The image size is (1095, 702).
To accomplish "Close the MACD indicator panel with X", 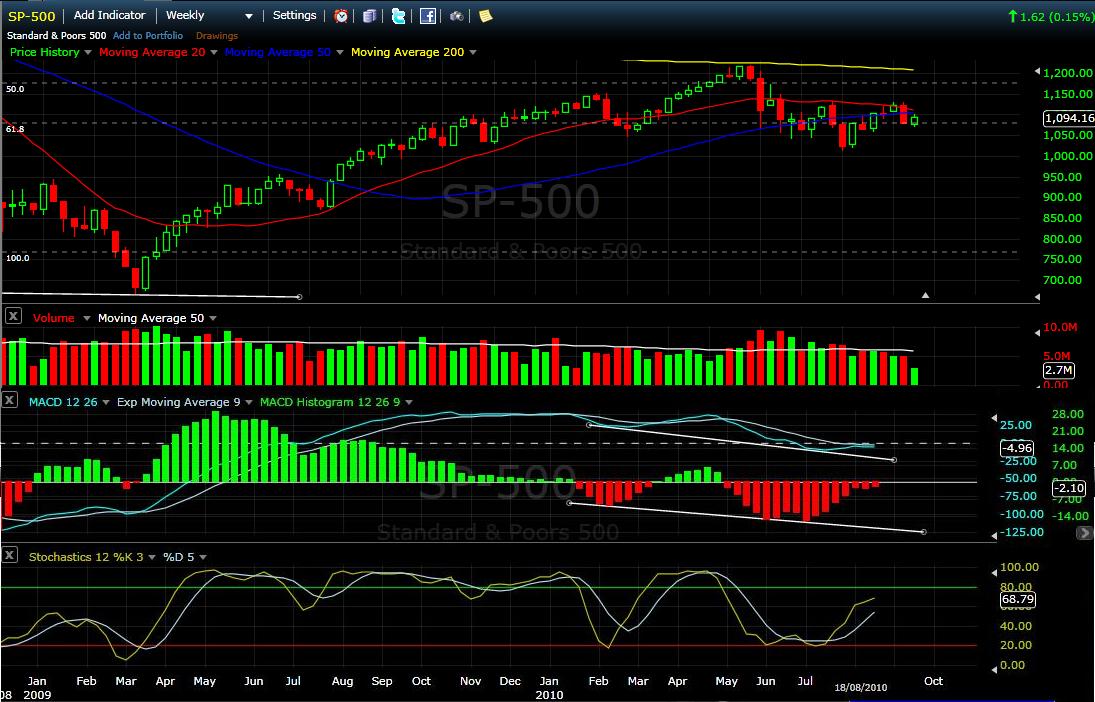I will 9,400.
